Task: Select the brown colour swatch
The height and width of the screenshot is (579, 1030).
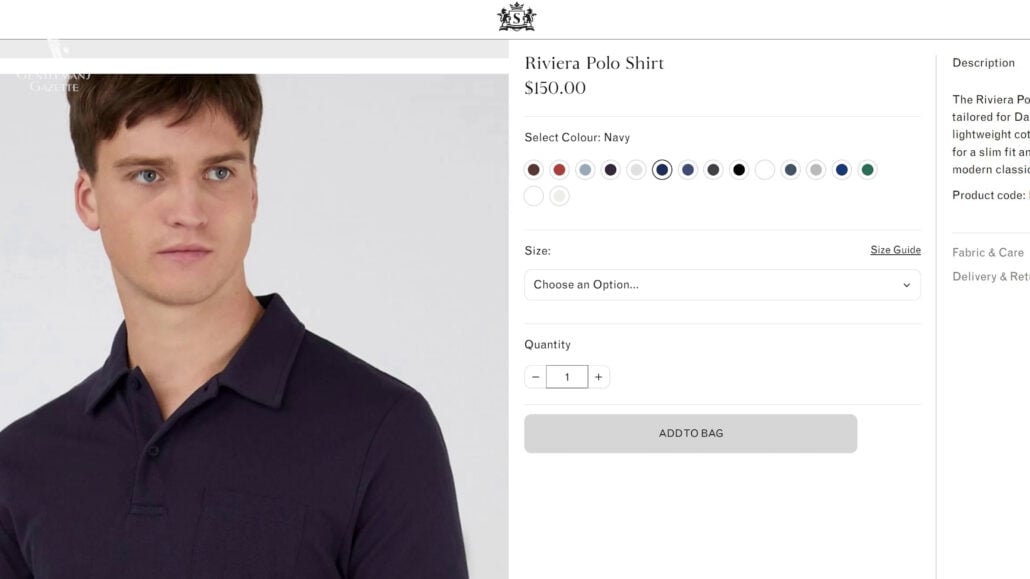Action: pos(533,169)
